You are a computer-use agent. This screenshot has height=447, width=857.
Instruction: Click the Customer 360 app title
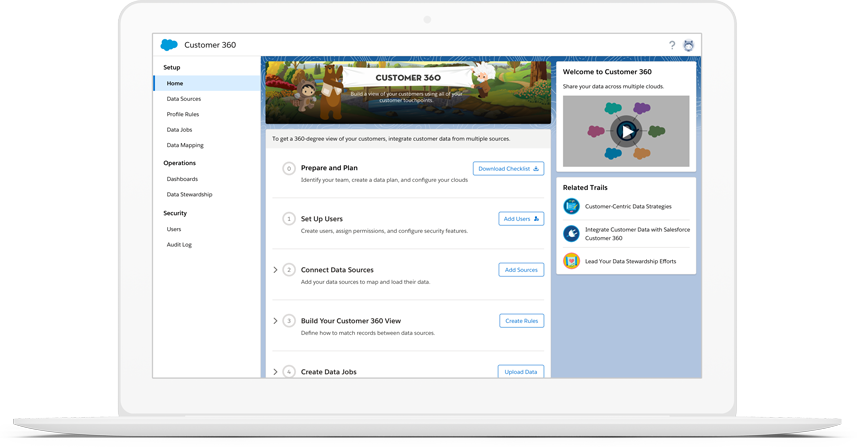pos(210,45)
